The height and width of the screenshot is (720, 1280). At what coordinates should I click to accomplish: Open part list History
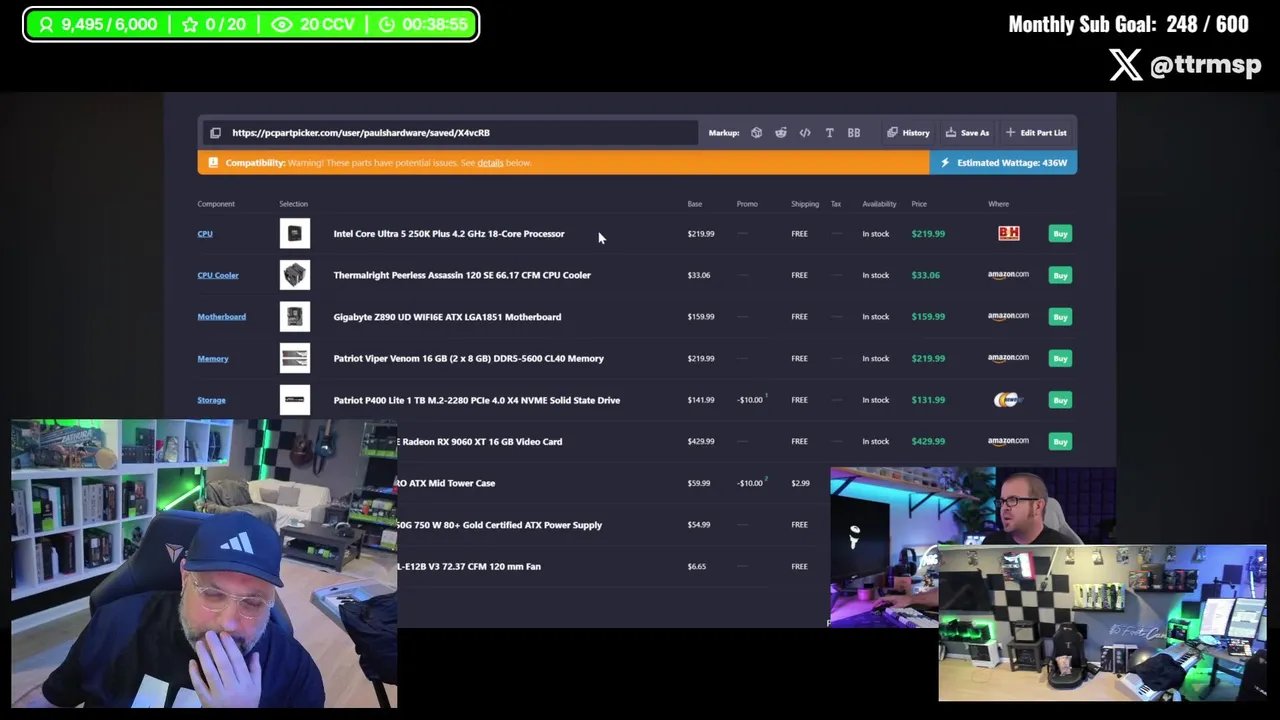click(908, 133)
